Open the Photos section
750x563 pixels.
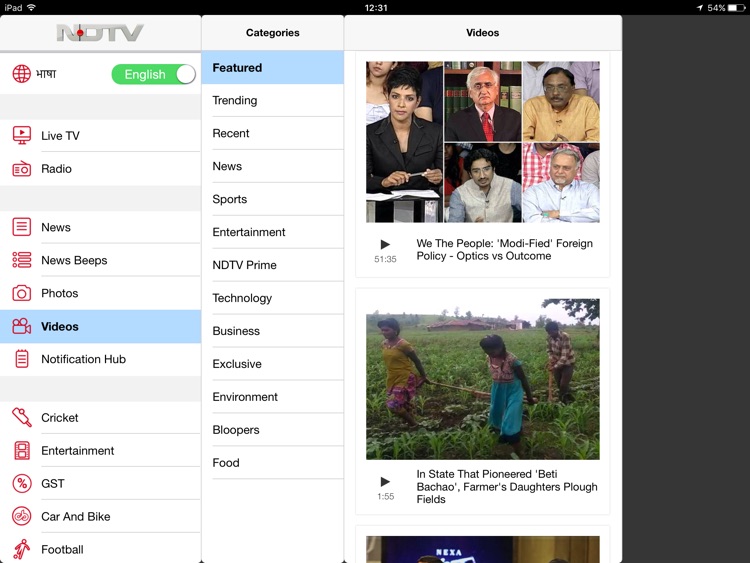pos(100,293)
